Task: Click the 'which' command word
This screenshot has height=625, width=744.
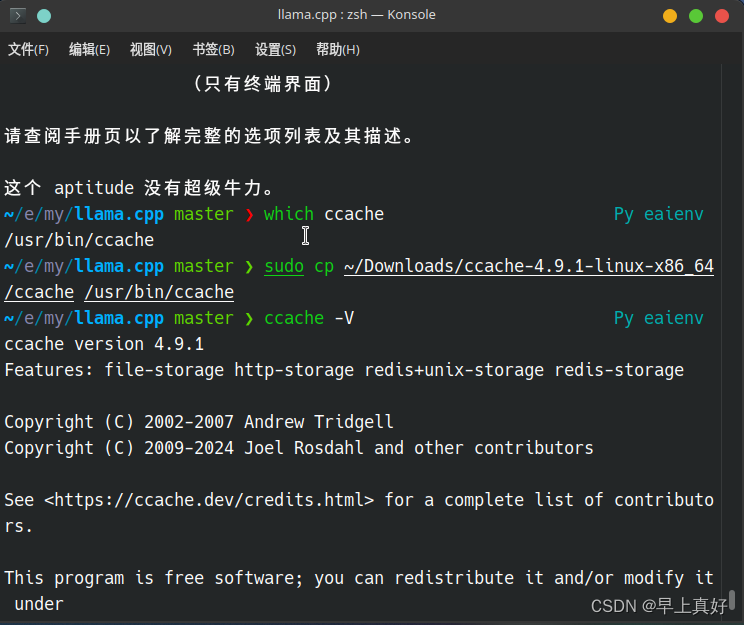Action: (x=288, y=214)
